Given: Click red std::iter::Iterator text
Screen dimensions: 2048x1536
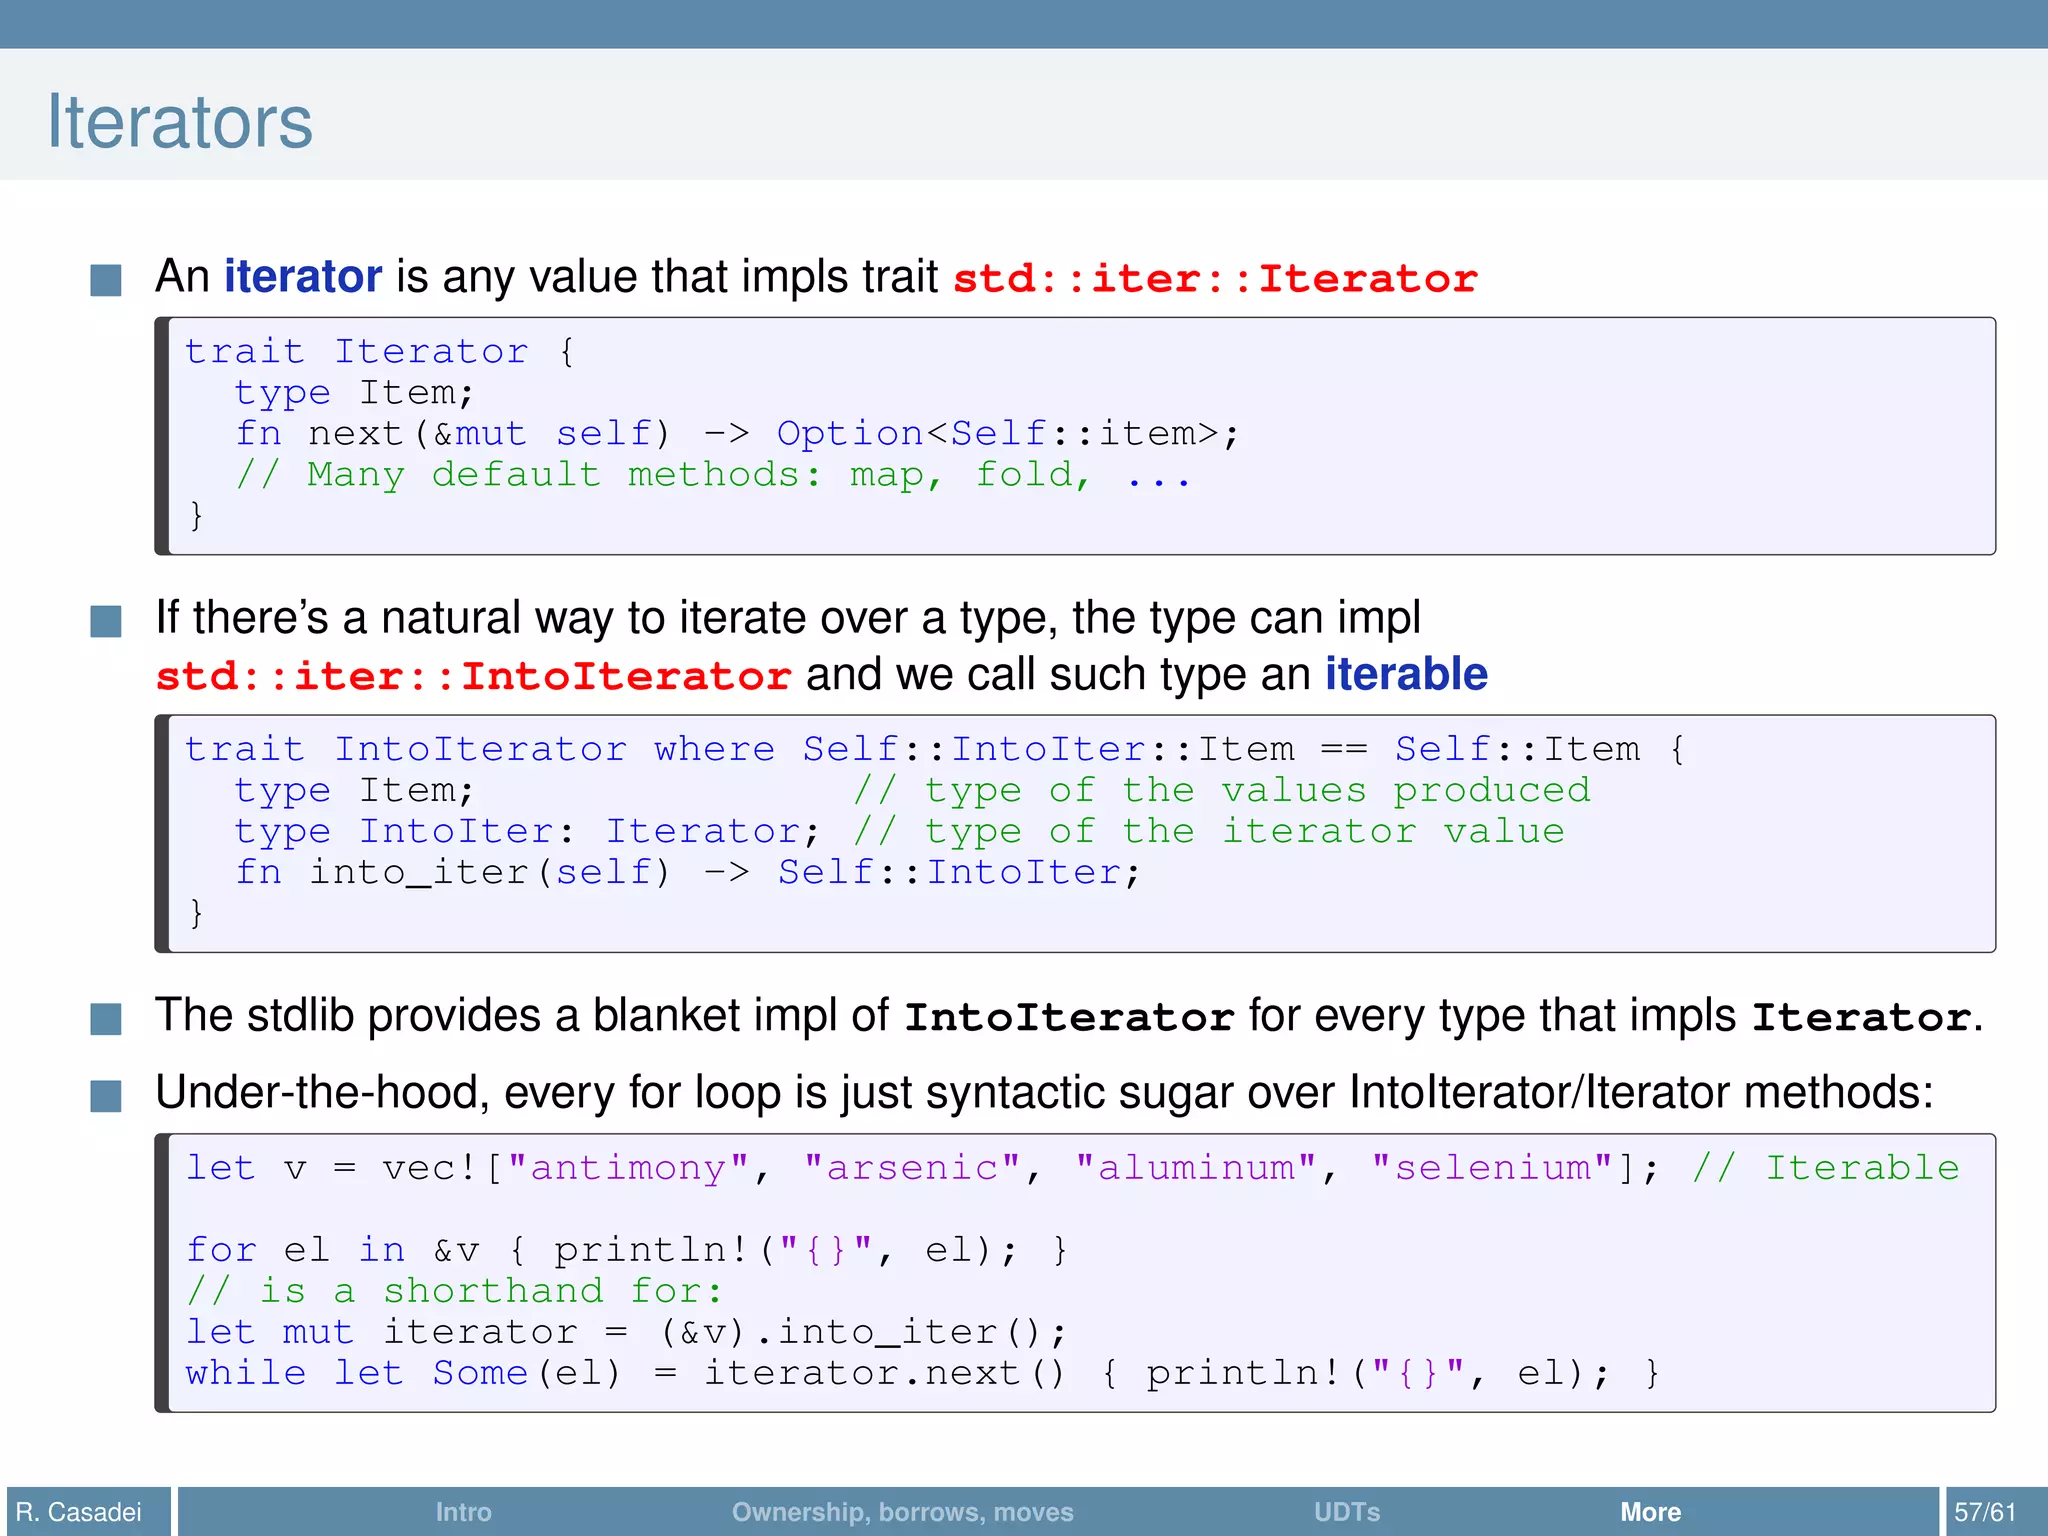Looking at the screenshot, I should 1214,279.
